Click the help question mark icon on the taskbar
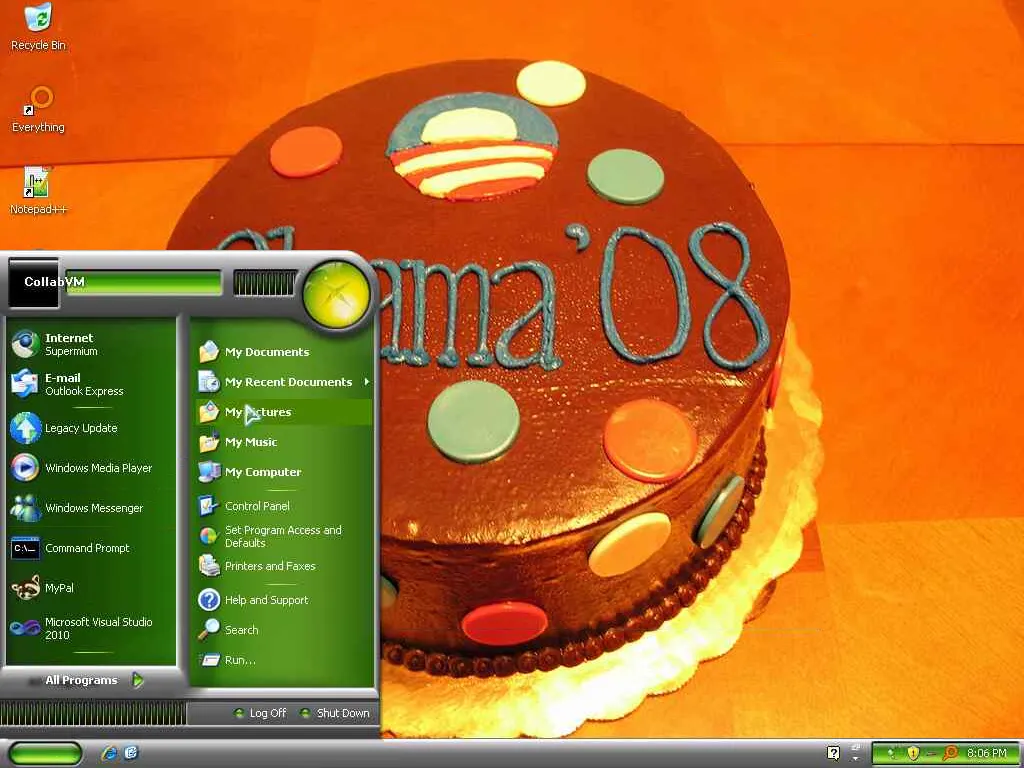 [833, 753]
